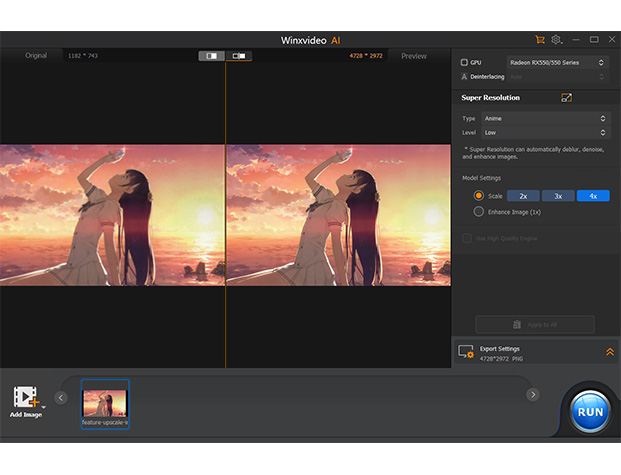Switch to the overlay compare view mode
The height and width of the screenshot is (475, 621).
[239, 56]
